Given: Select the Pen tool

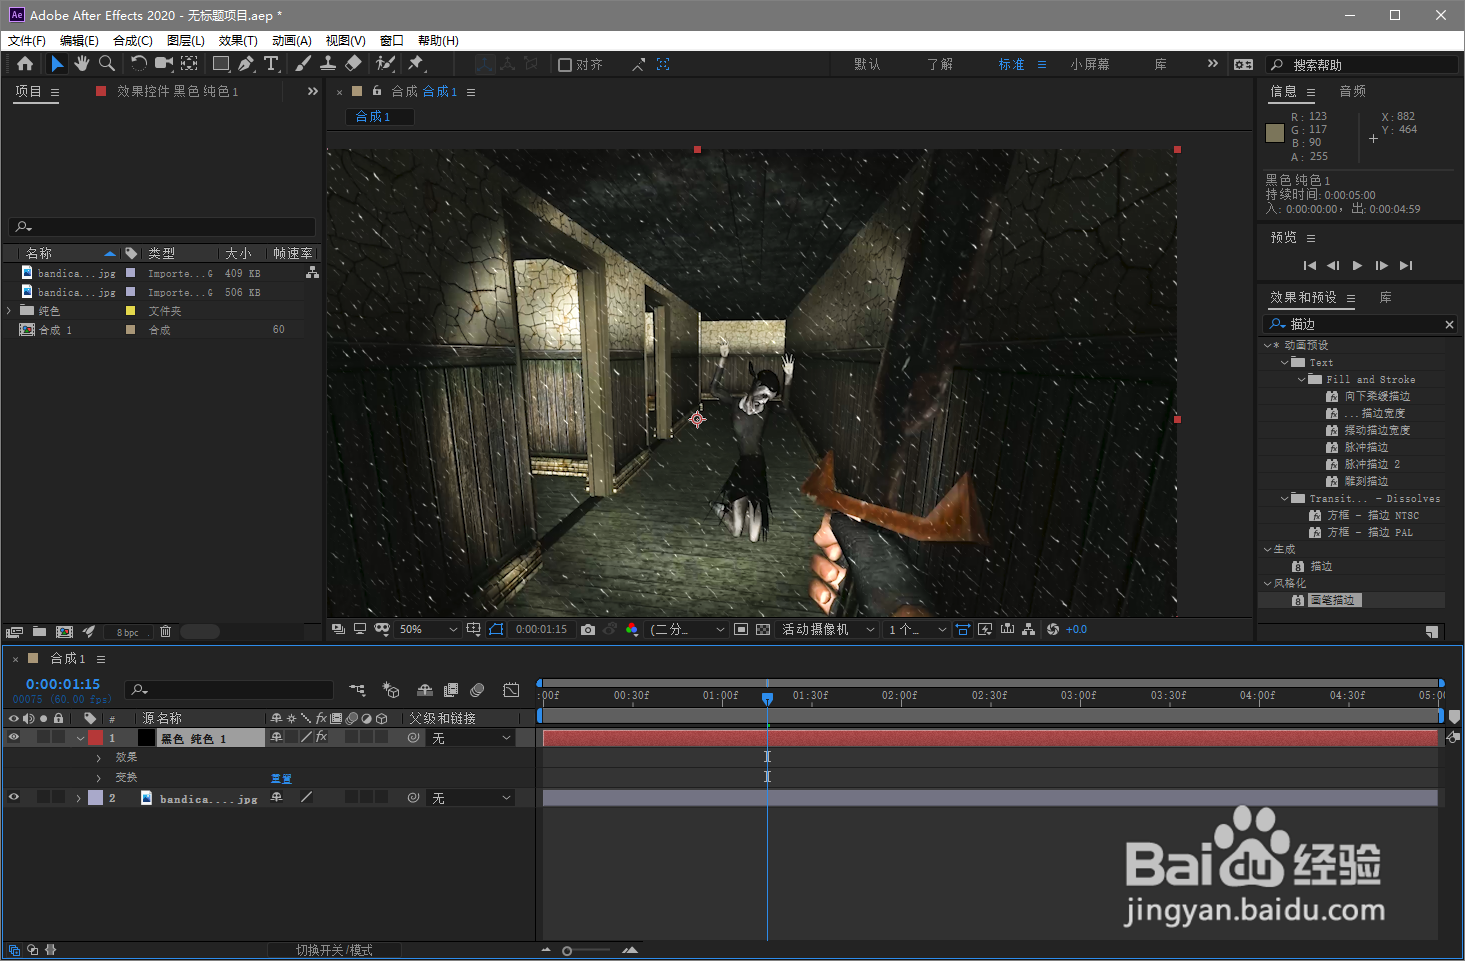Looking at the screenshot, I should [x=246, y=64].
